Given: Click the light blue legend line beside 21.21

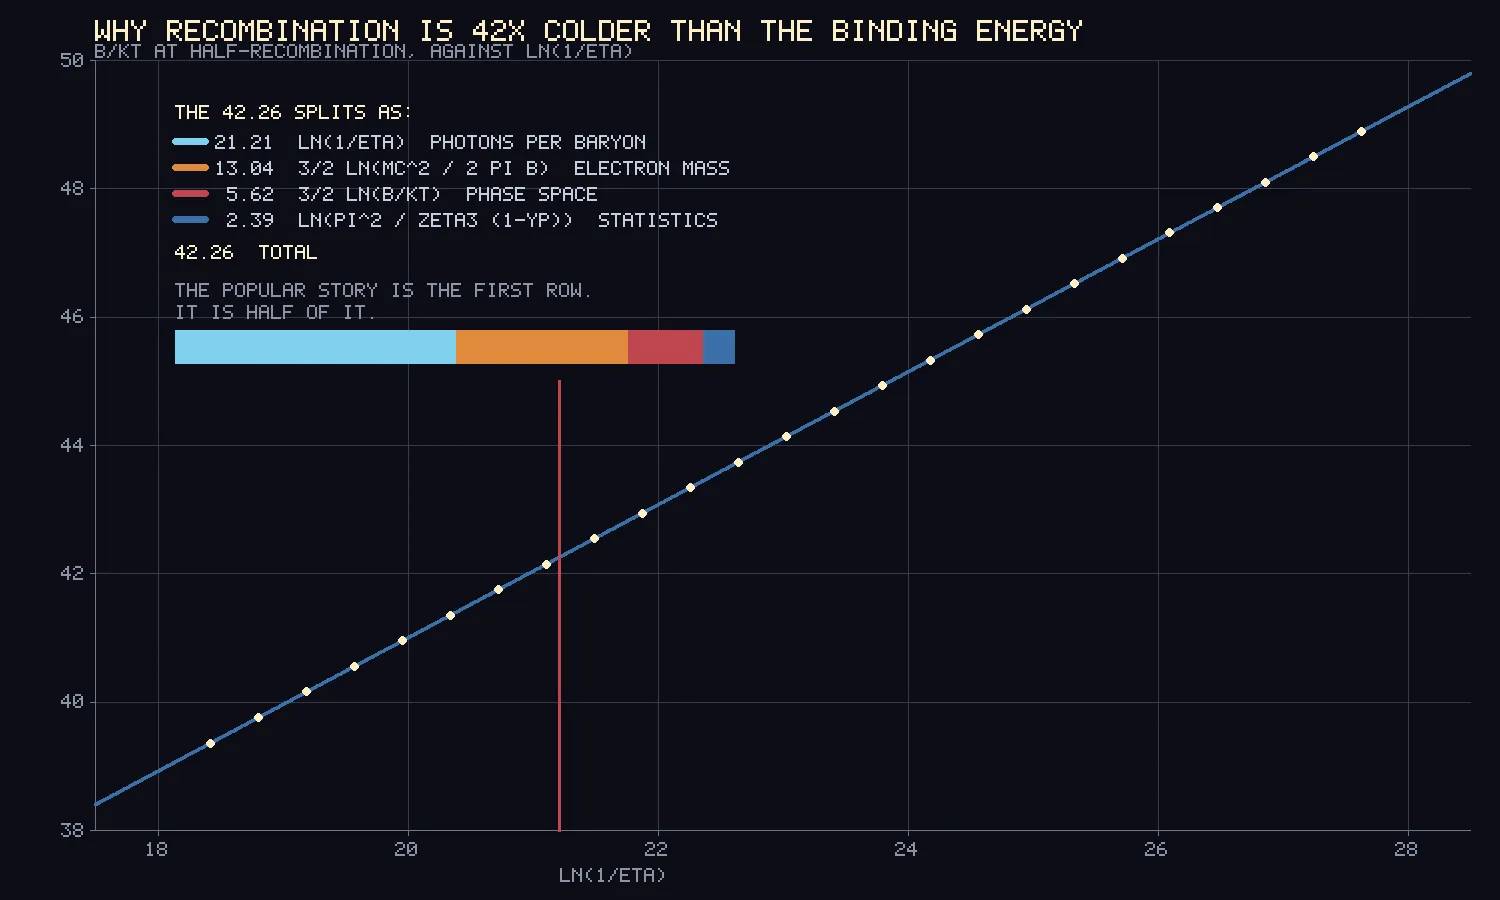Looking at the screenshot, I should tap(191, 142).
